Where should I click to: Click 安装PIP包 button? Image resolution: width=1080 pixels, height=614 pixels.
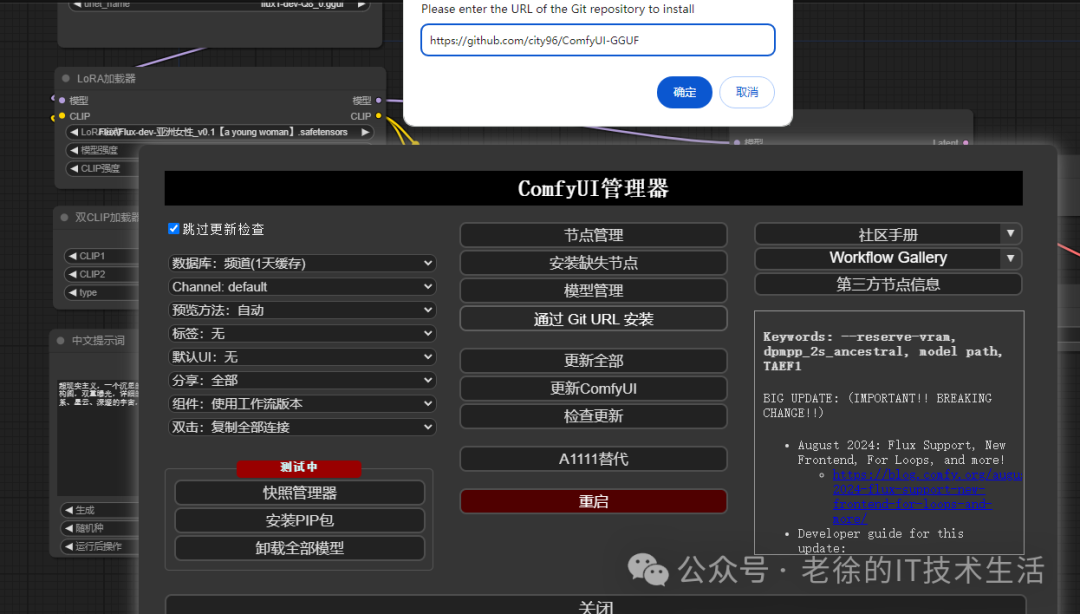click(300, 520)
